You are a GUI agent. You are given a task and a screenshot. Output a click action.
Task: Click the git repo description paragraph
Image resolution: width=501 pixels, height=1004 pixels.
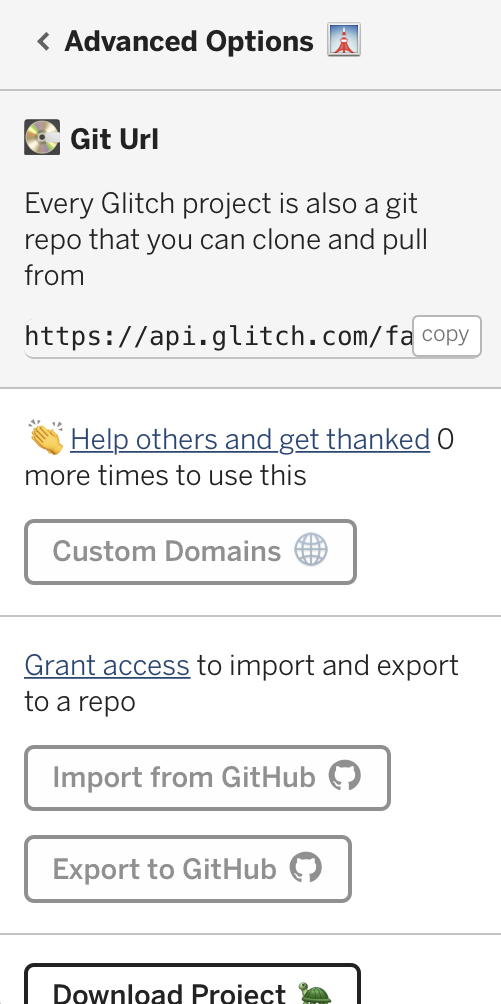[226, 239]
